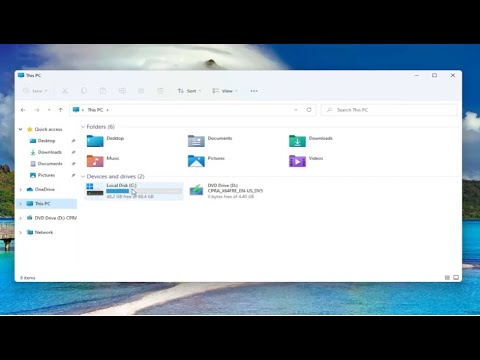Select Network in navigation pane

(44, 232)
